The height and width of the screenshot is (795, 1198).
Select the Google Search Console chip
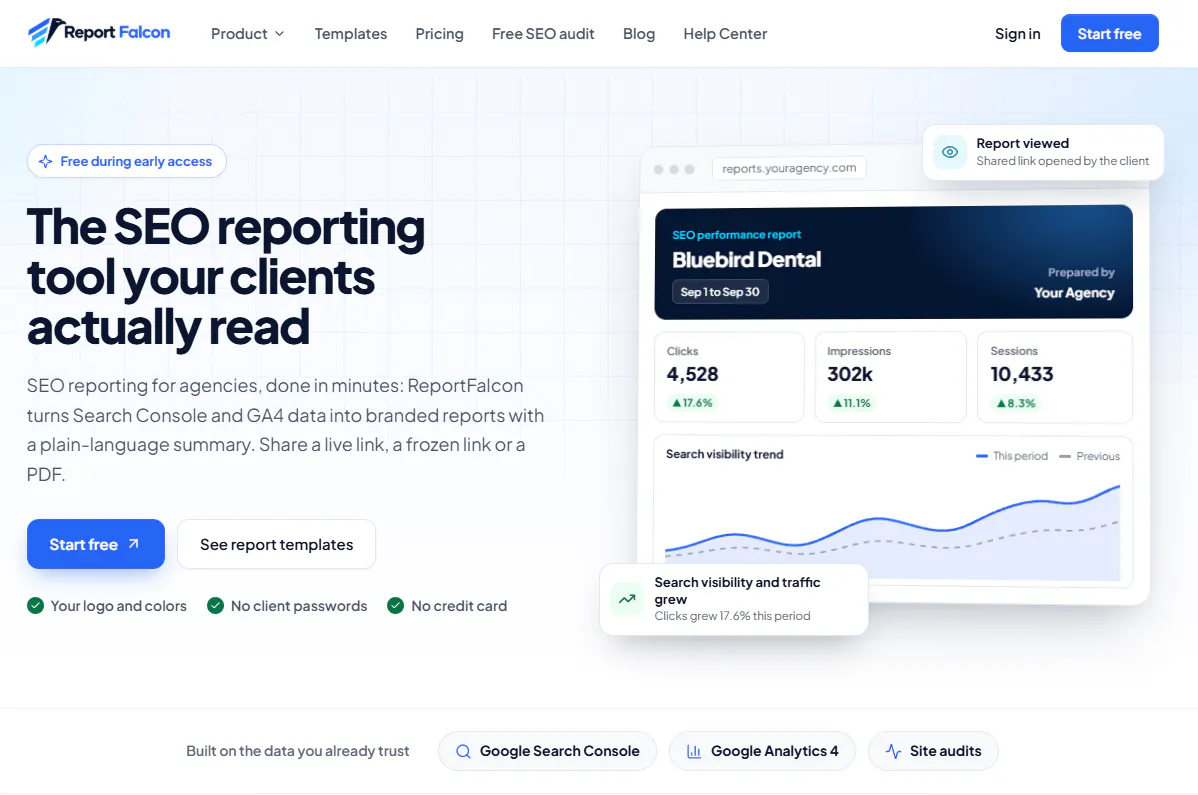pos(547,751)
